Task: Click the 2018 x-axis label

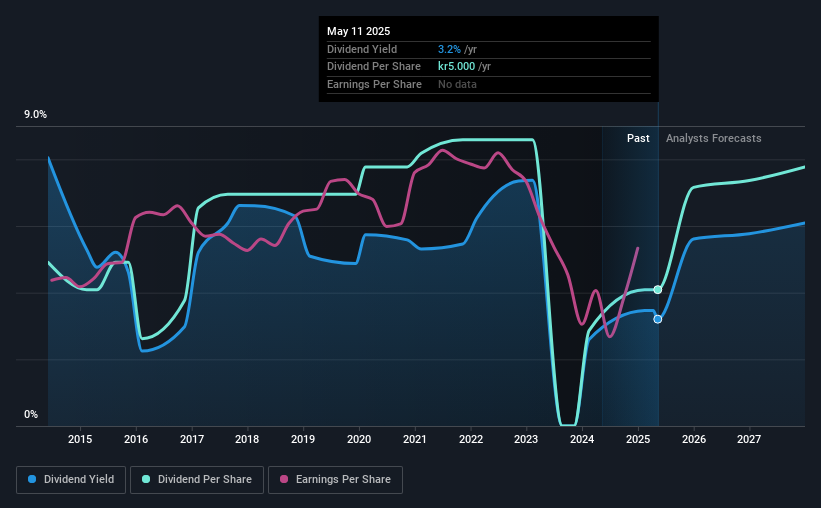Action: pyautogui.click(x=247, y=439)
